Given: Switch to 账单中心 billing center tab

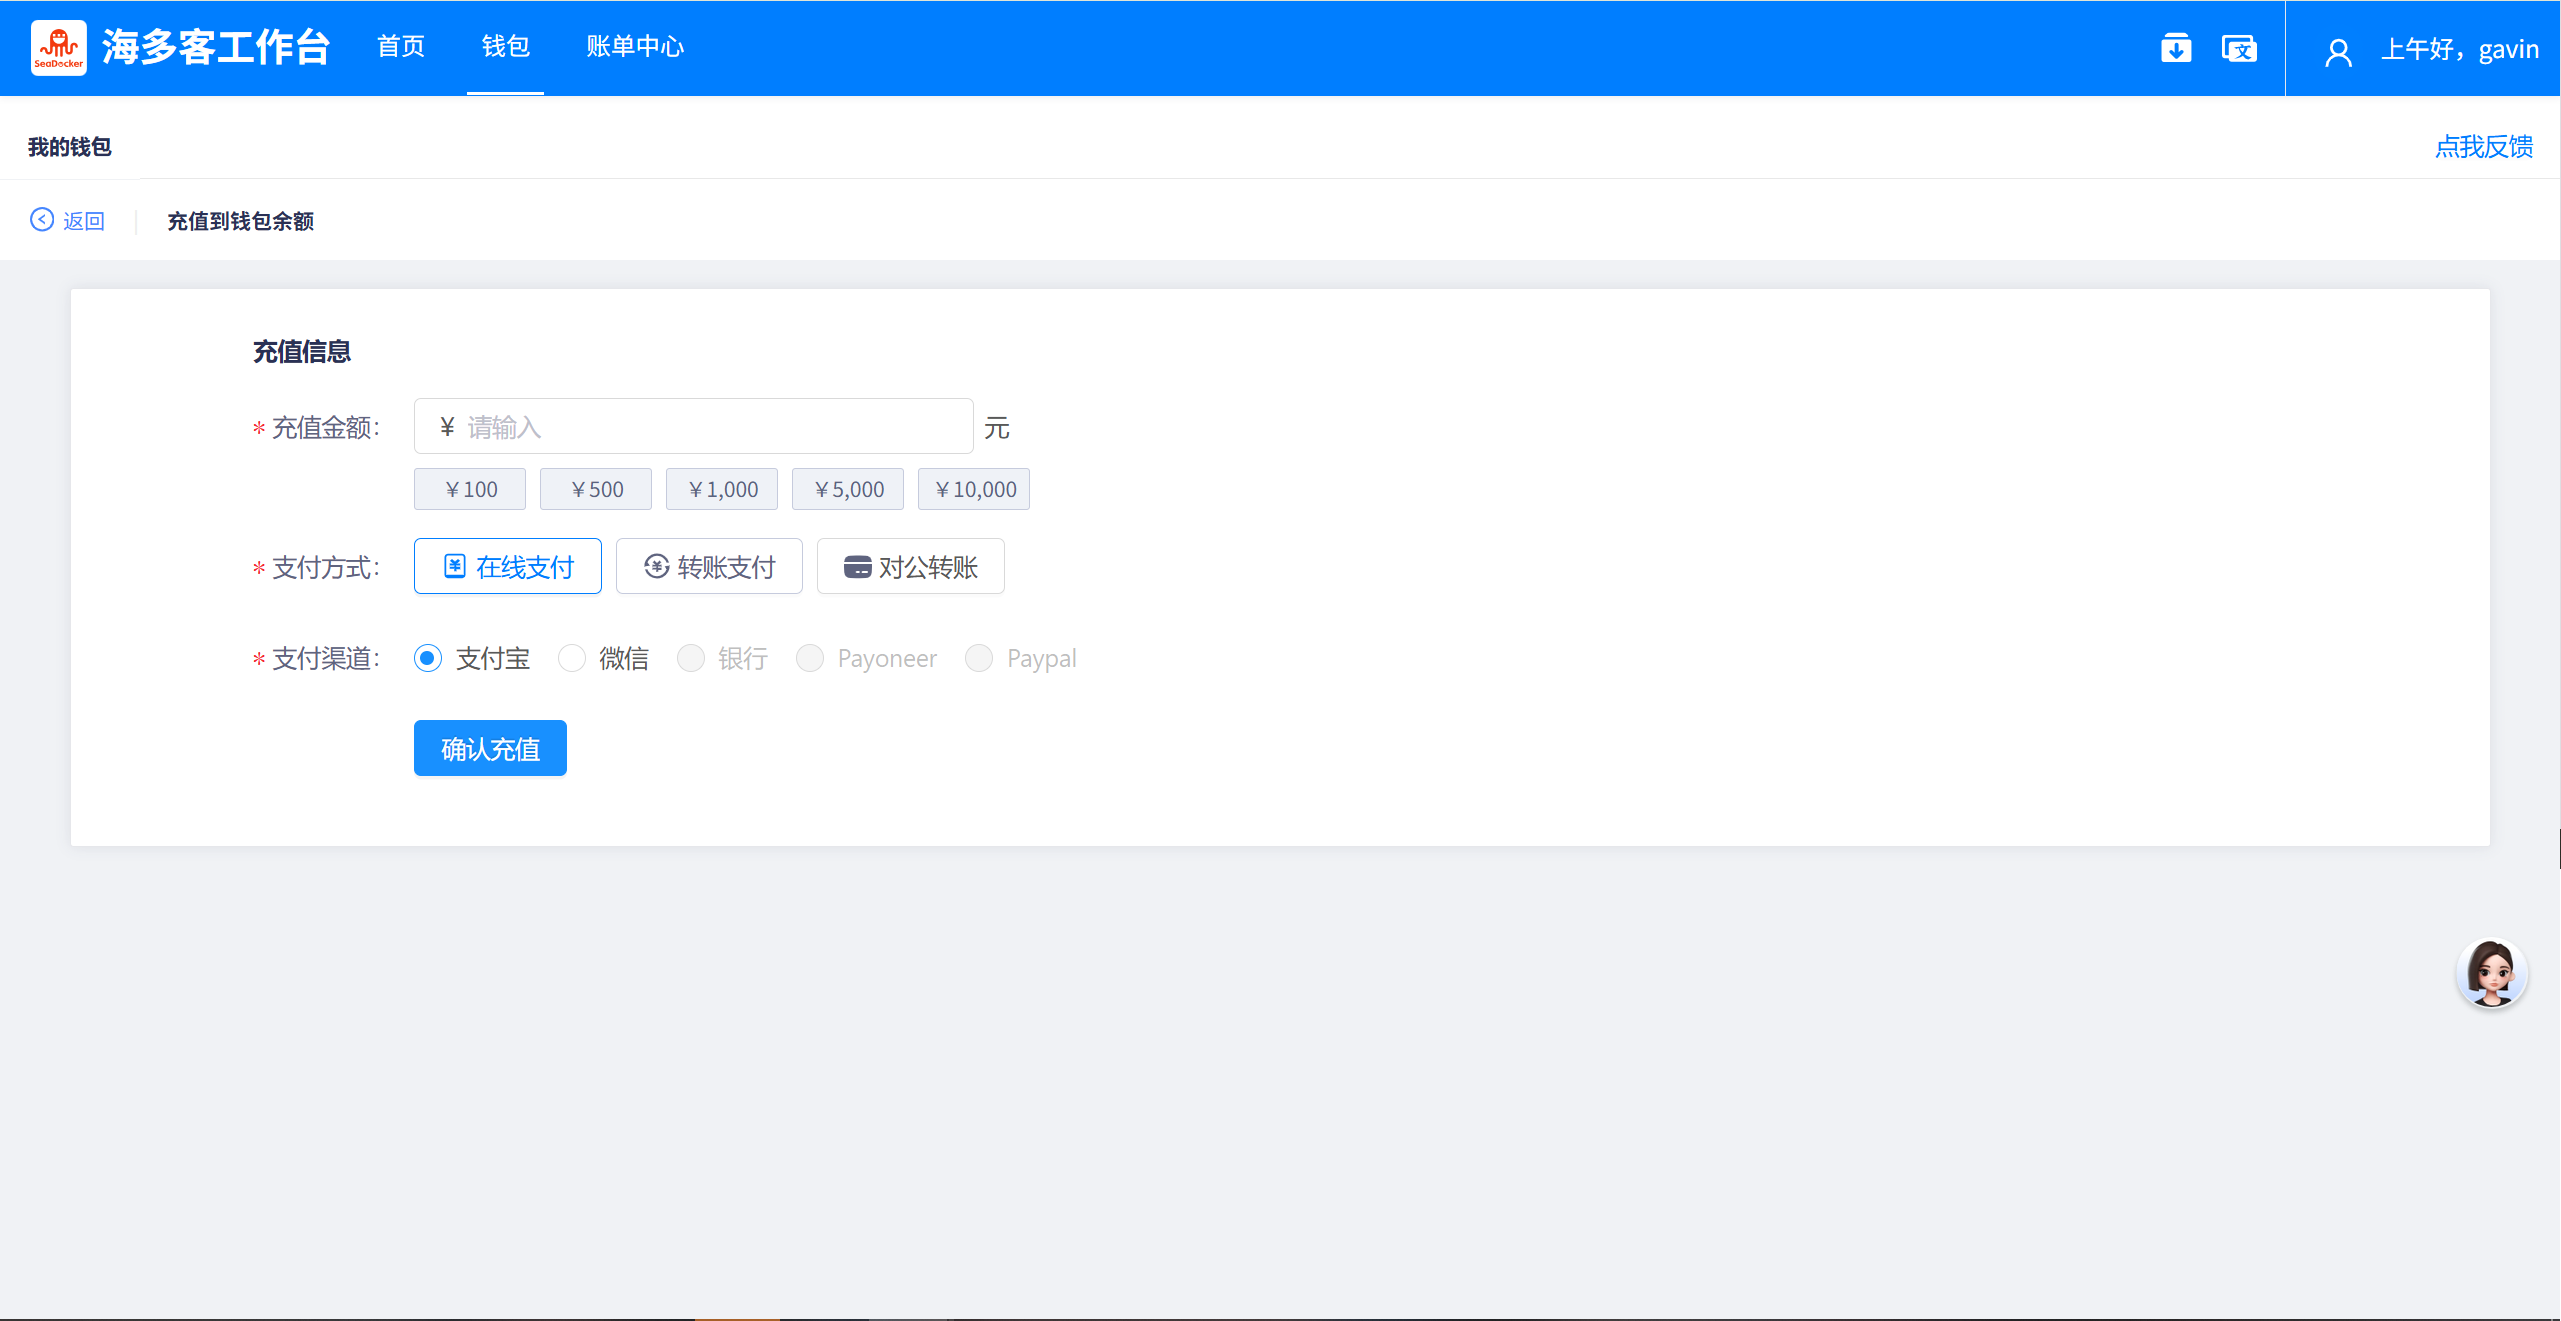Looking at the screenshot, I should pos(635,47).
